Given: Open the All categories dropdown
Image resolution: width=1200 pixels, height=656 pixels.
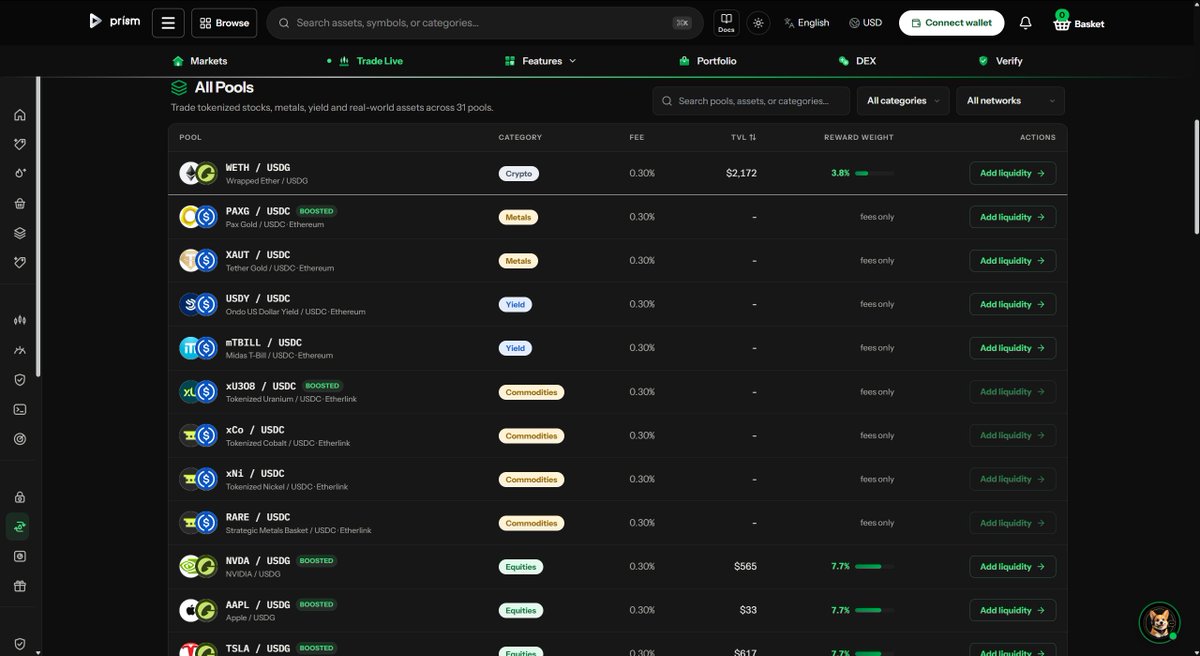Looking at the screenshot, I should [x=903, y=101].
